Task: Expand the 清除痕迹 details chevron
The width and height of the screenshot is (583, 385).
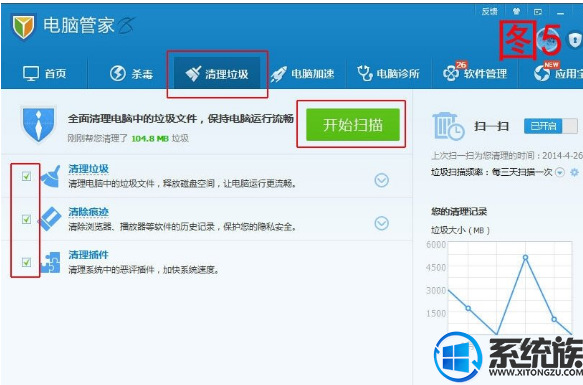Action: pyautogui.click(x=381, y=223)
